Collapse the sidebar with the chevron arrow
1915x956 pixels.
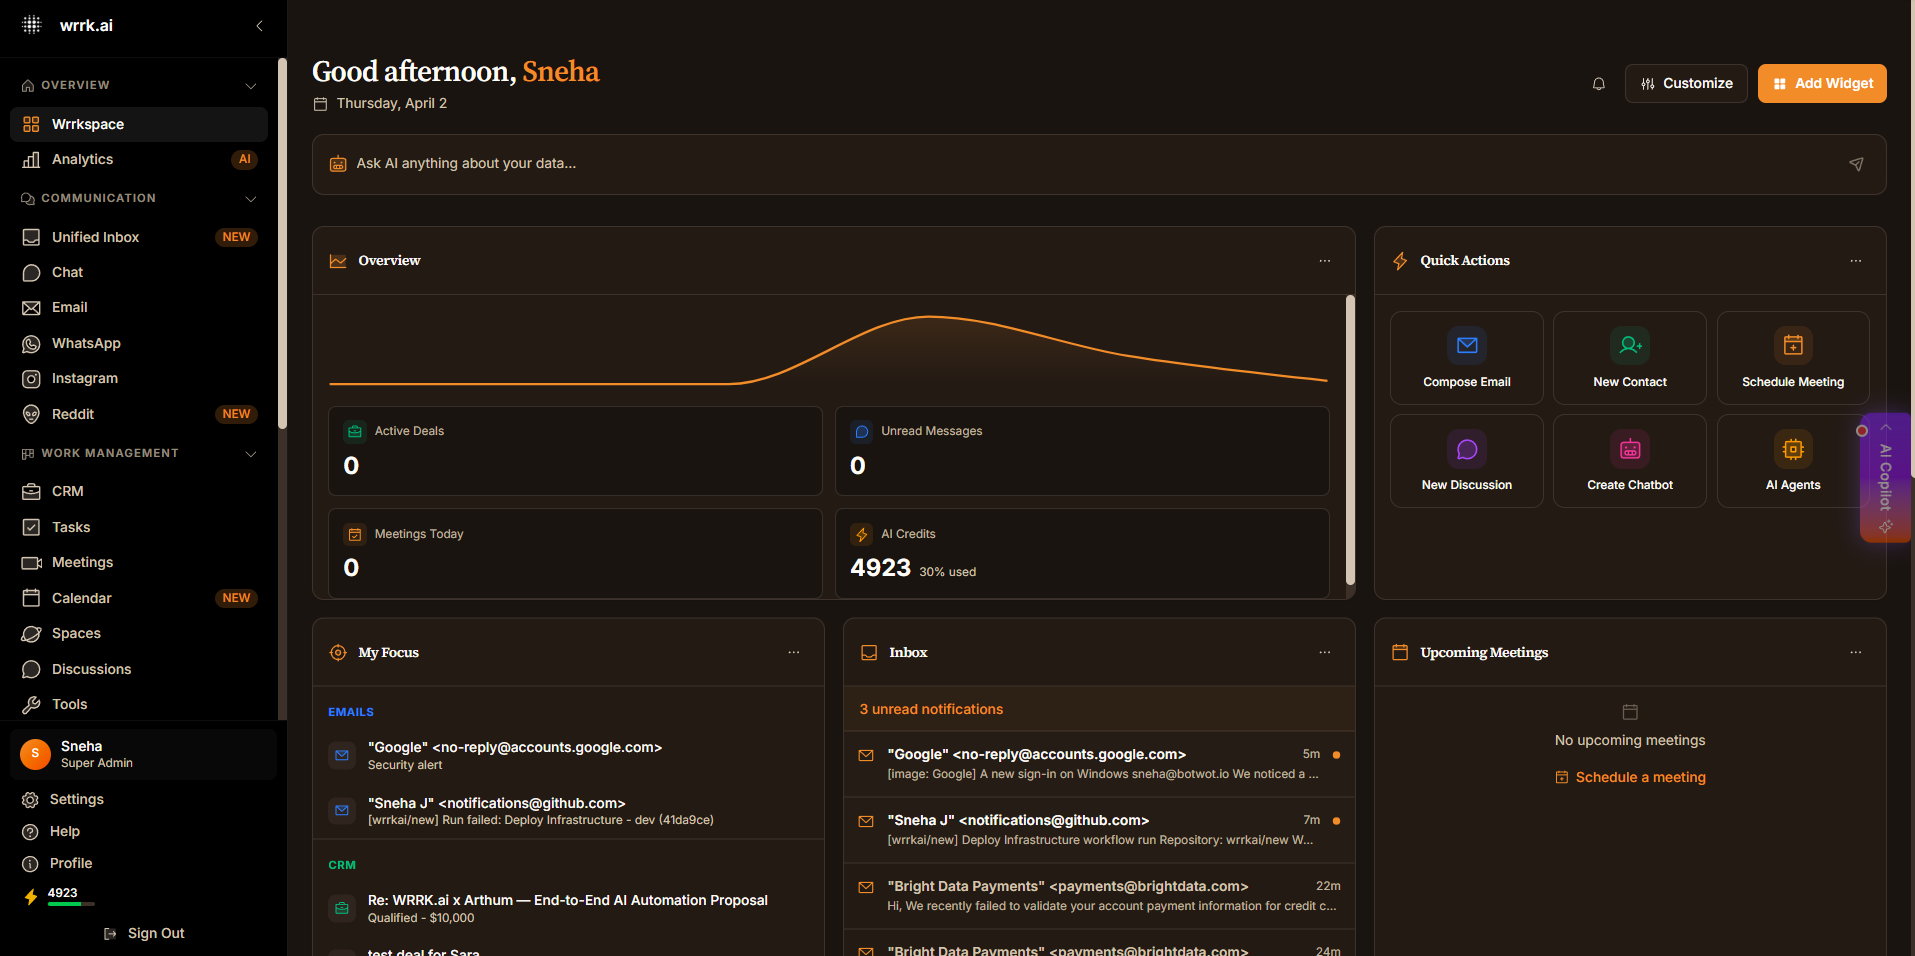259,26
